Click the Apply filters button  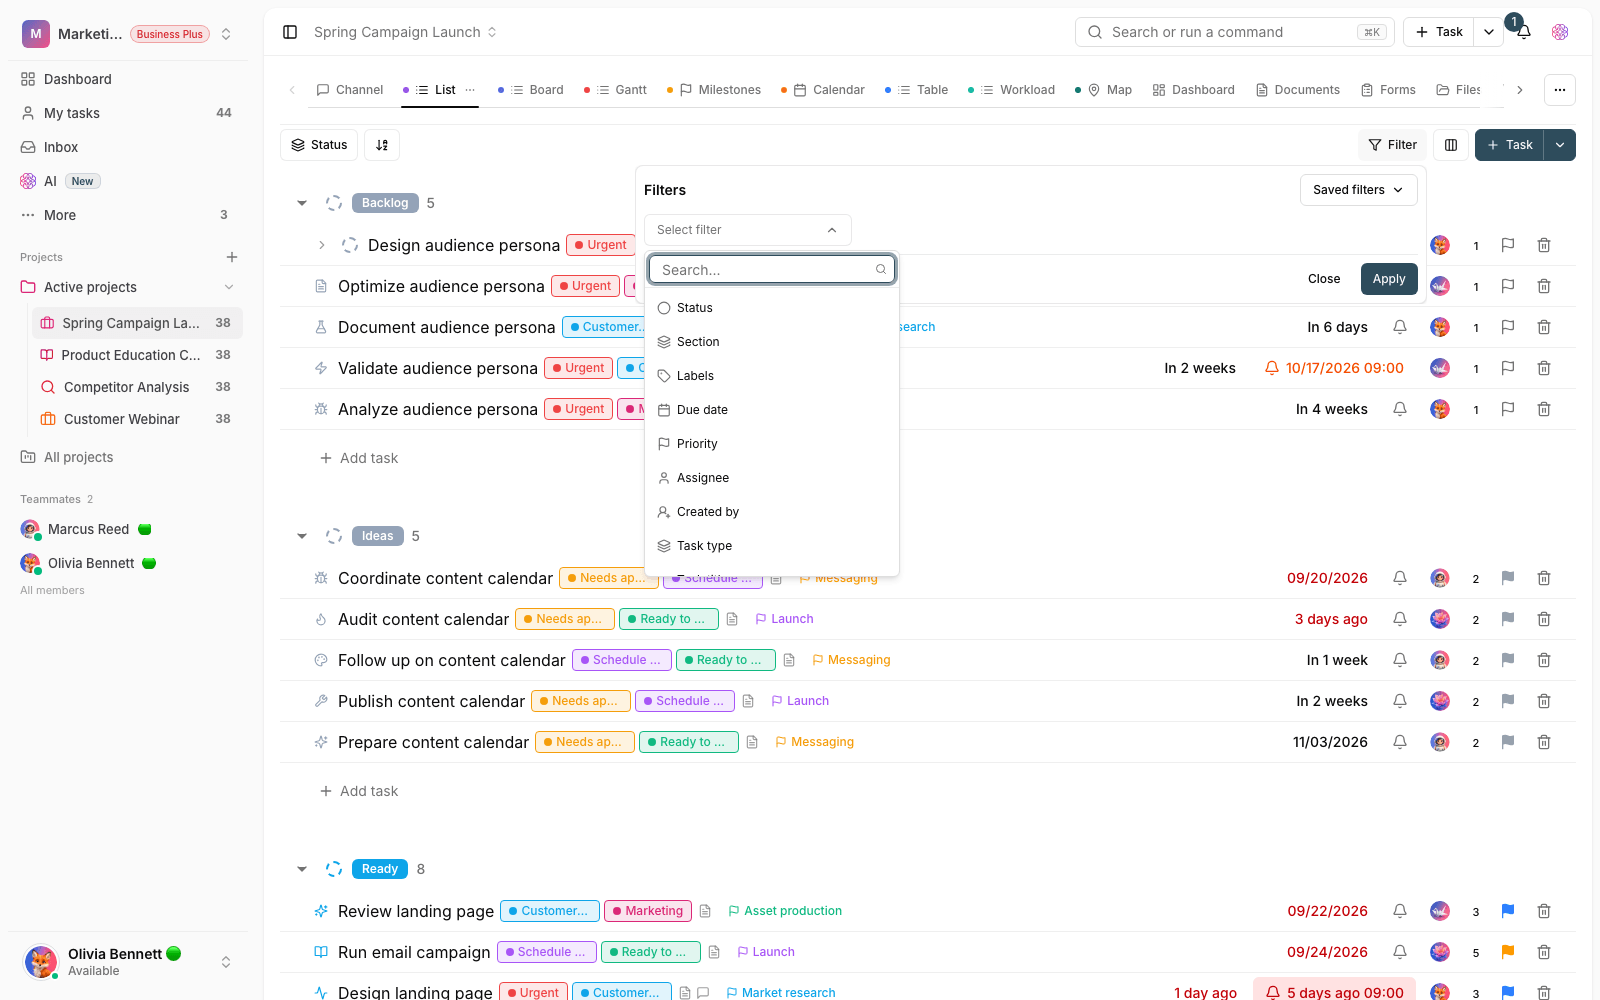[1389, 279]
